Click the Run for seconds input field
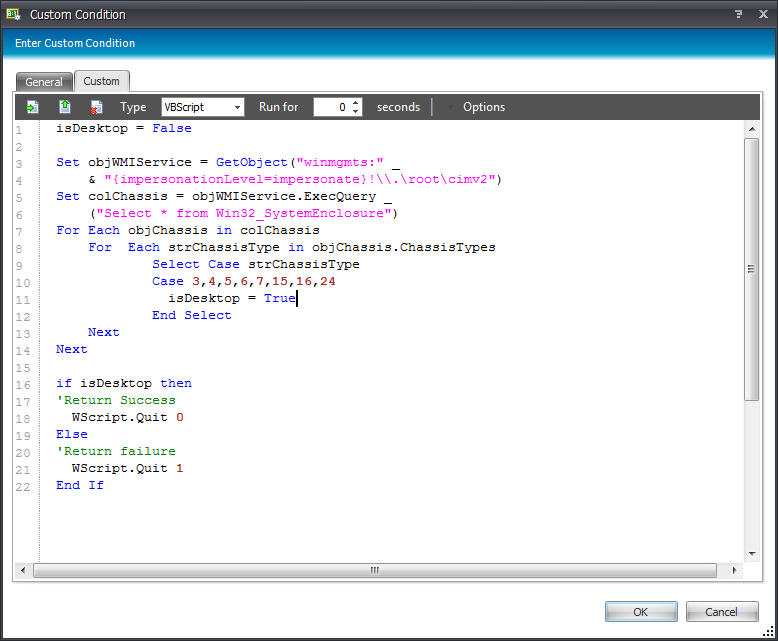 (331, 107)
